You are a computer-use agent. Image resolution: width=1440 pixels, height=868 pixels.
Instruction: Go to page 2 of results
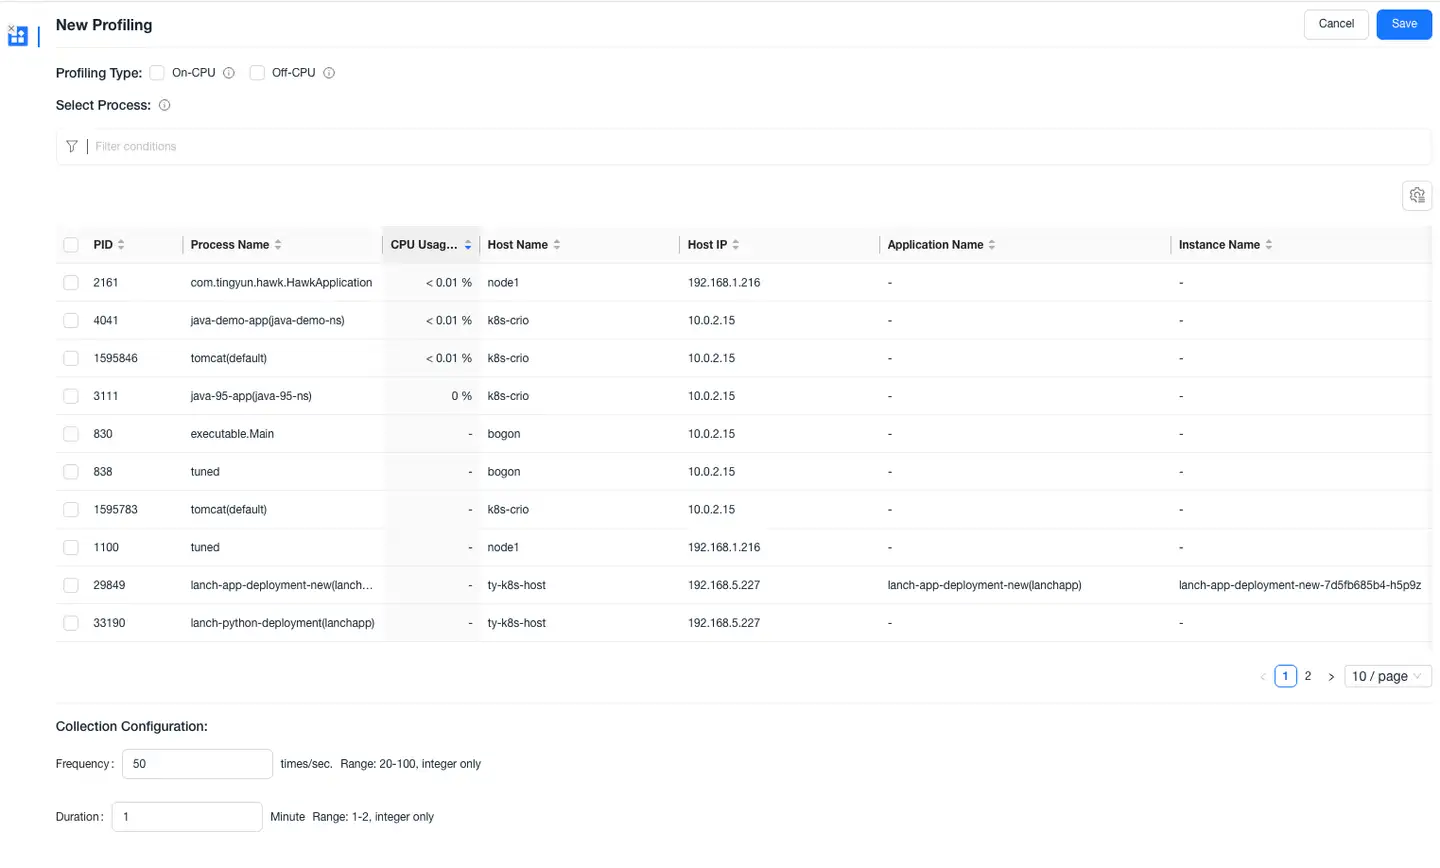pos(1308,677)
